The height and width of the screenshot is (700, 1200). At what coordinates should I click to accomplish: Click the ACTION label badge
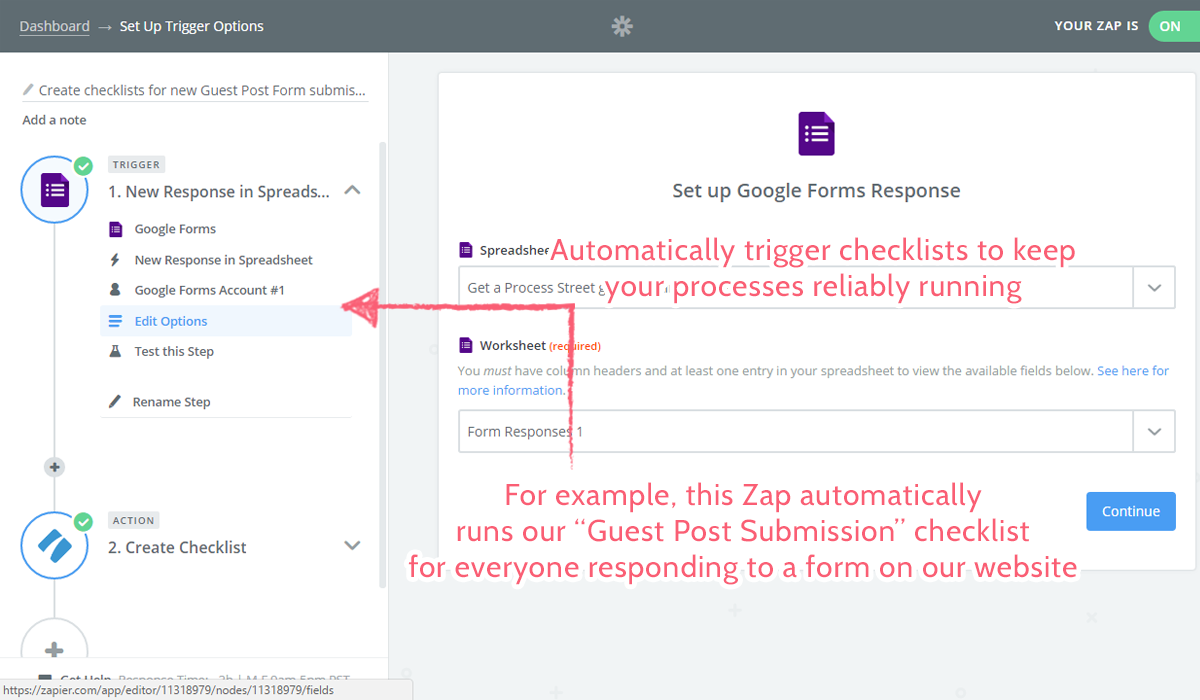click(134, 521)
